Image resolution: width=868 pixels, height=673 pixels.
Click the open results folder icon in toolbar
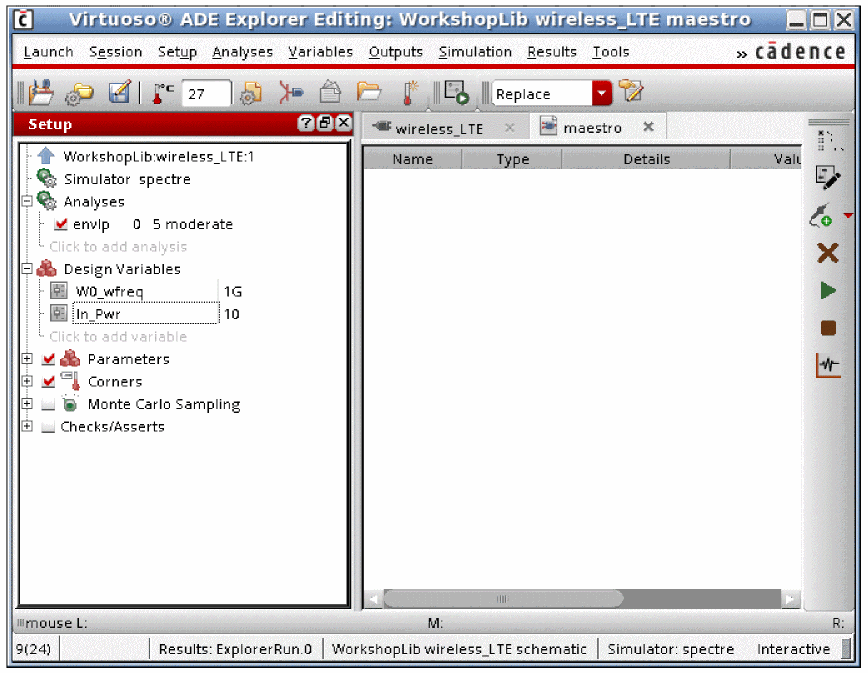click(x=369, y=92)
